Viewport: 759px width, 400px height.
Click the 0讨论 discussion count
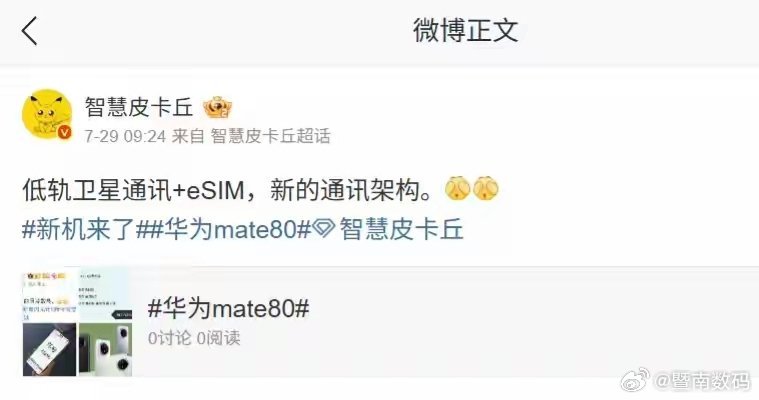[x=169, y=338]
